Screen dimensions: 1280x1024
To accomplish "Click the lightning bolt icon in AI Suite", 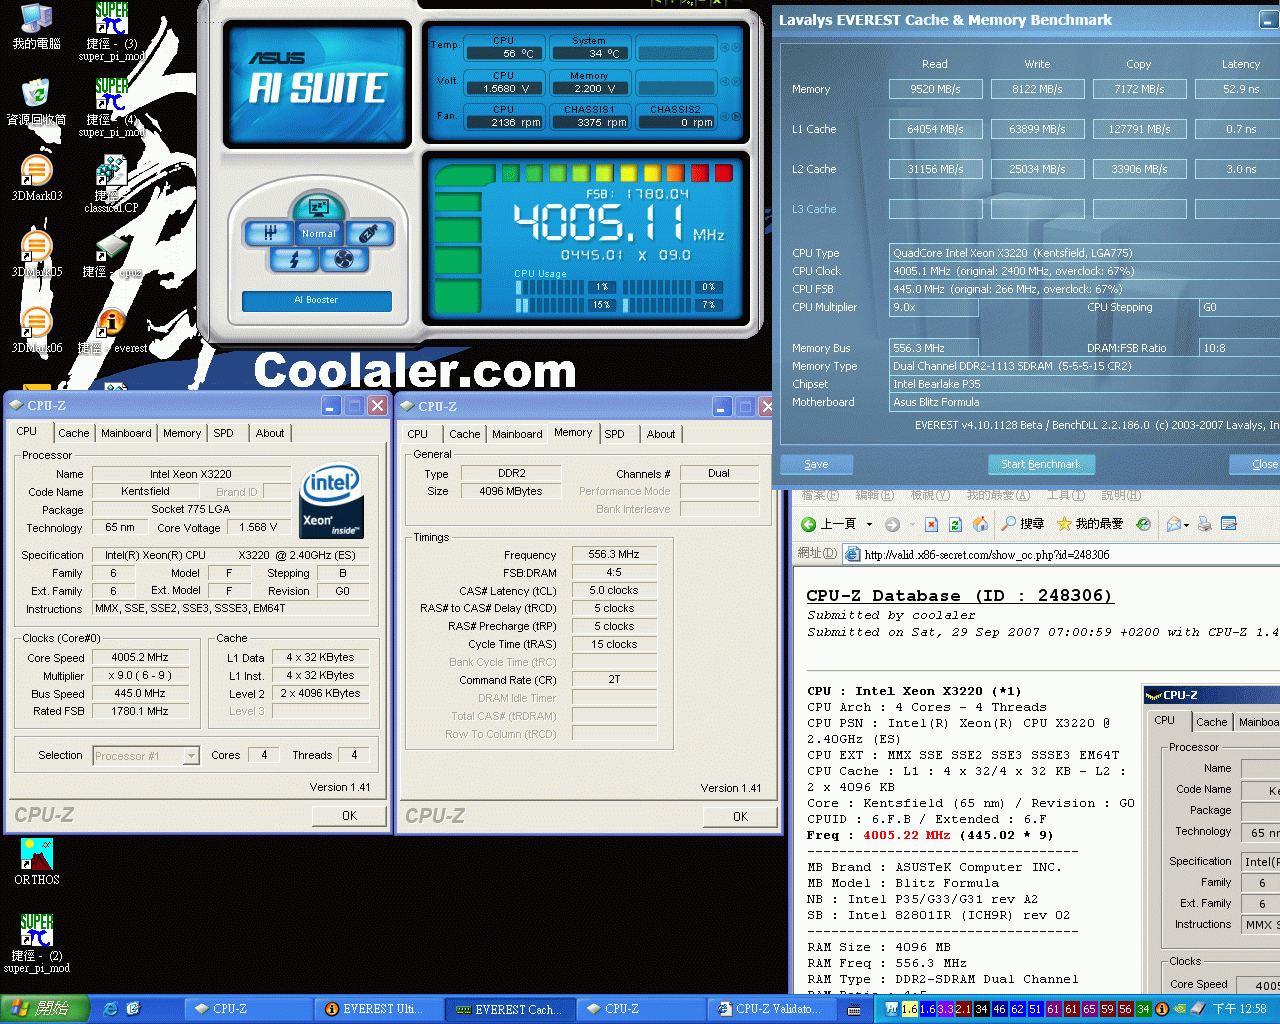I will click(x=294, y=260).
